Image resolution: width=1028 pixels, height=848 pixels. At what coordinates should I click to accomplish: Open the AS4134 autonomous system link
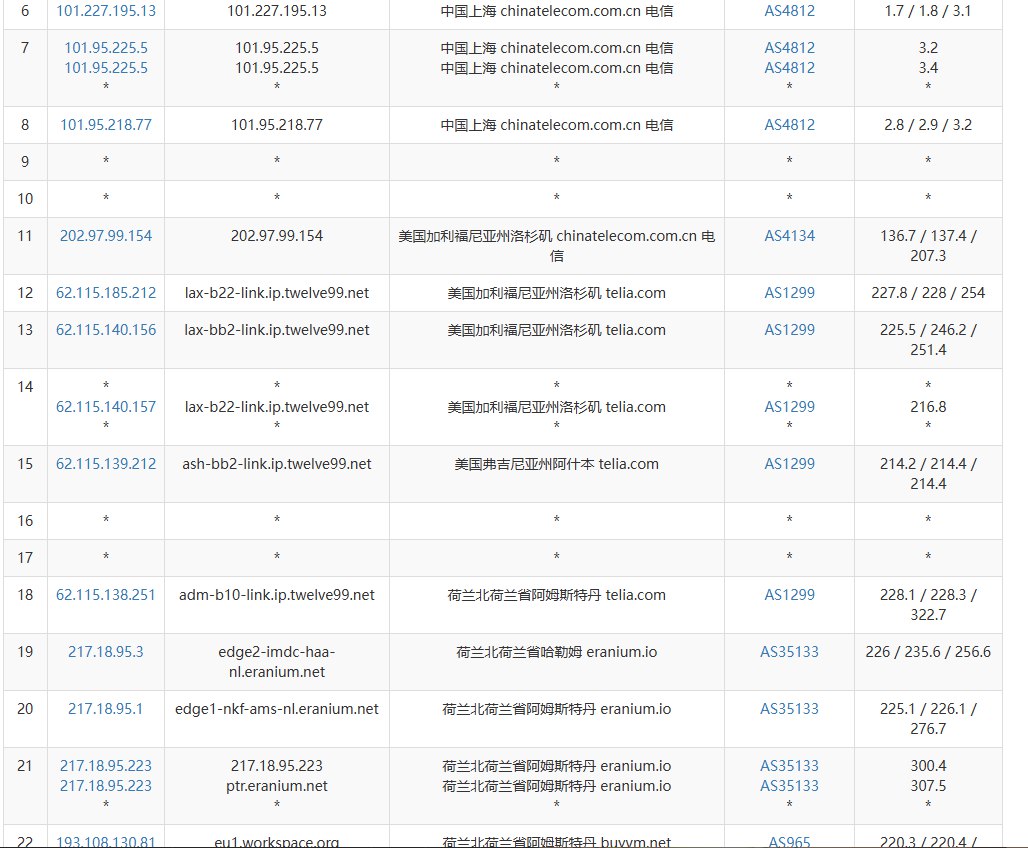point(789,235)
